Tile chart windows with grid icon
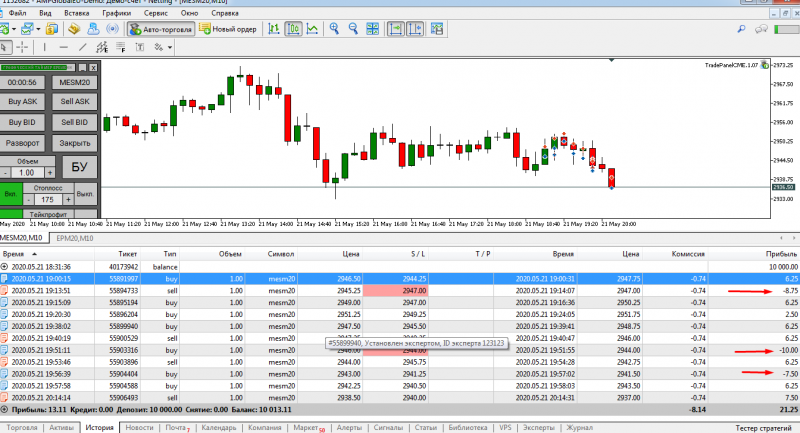The height and width of the screenshot is (433, 800). [x=372, y=29]
